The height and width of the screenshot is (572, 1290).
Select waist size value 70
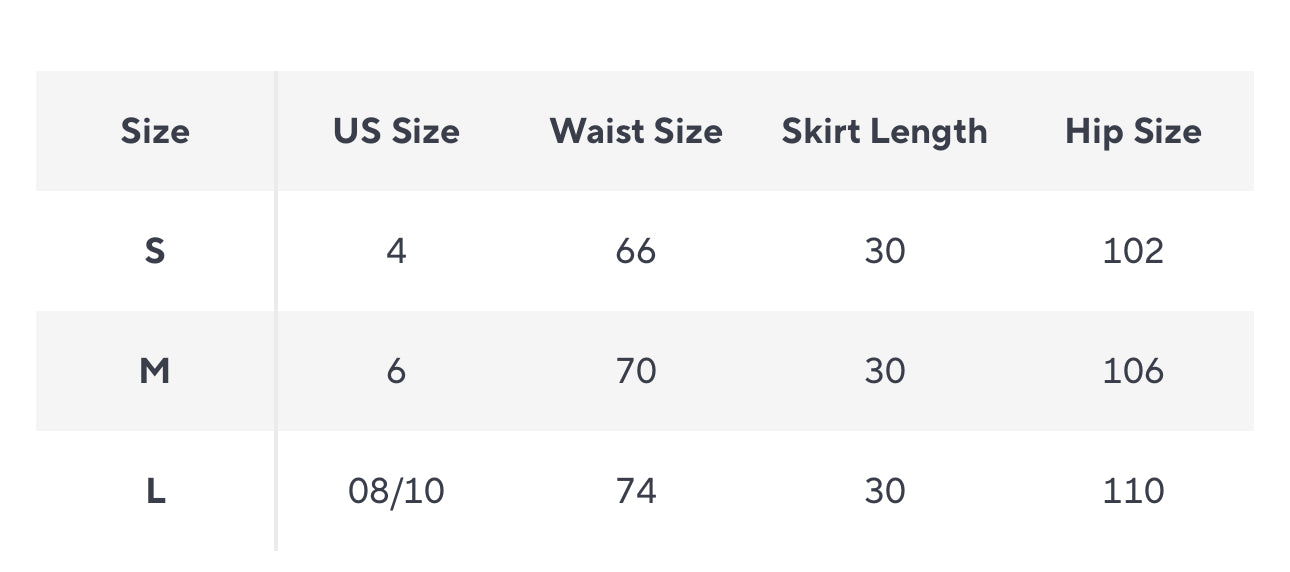[636, 371]
